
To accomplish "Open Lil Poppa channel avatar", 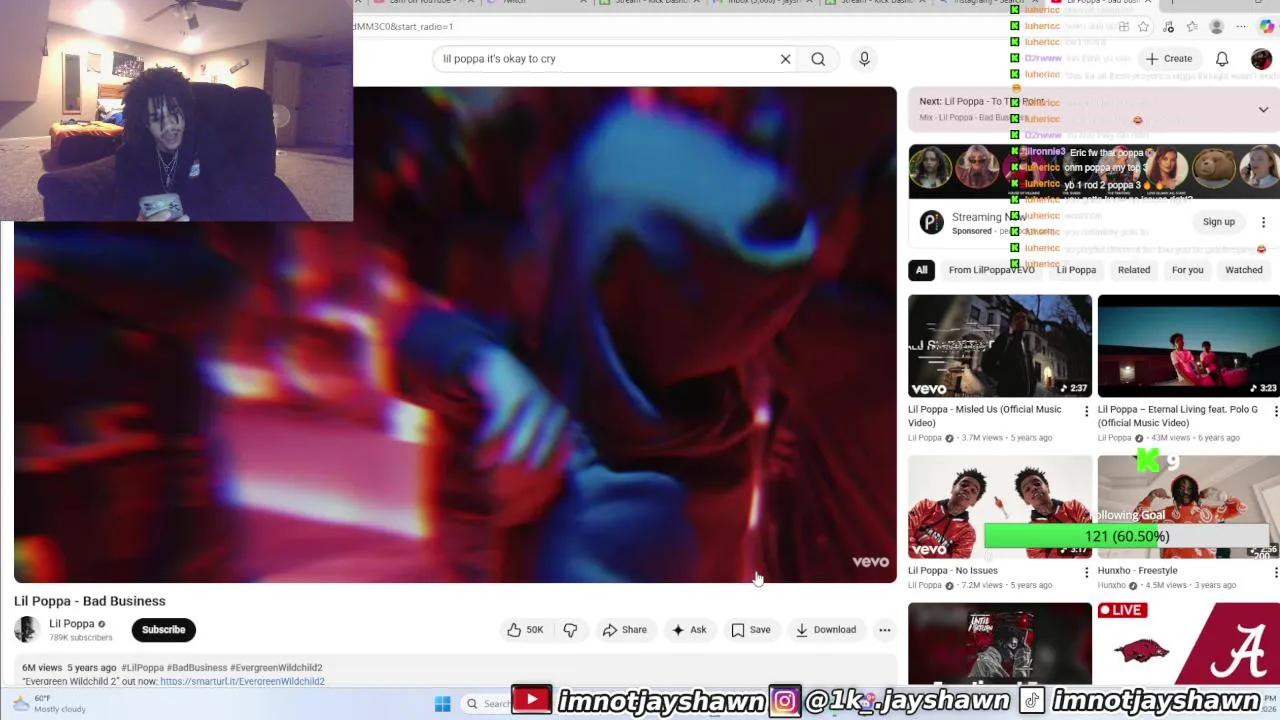I will coord(27,630).
